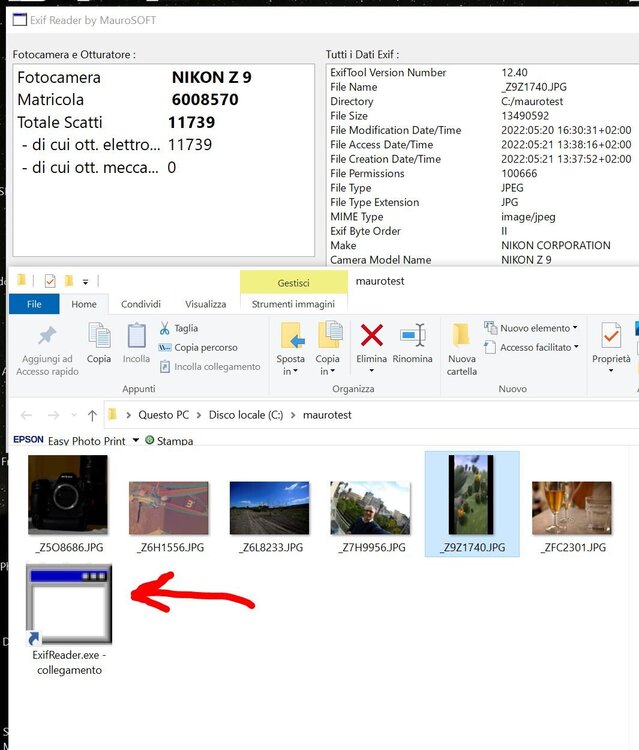Click the address bar folder icon
This screenshot has width=639, height=750.
coord(112,414)
